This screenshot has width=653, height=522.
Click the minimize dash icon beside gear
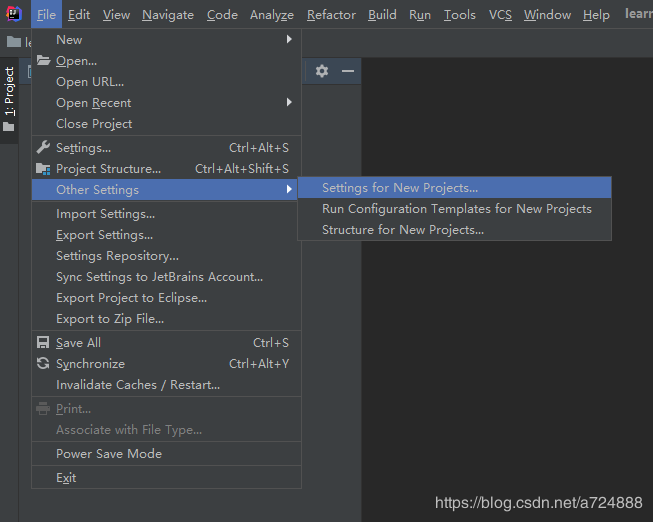click(348, 71)
